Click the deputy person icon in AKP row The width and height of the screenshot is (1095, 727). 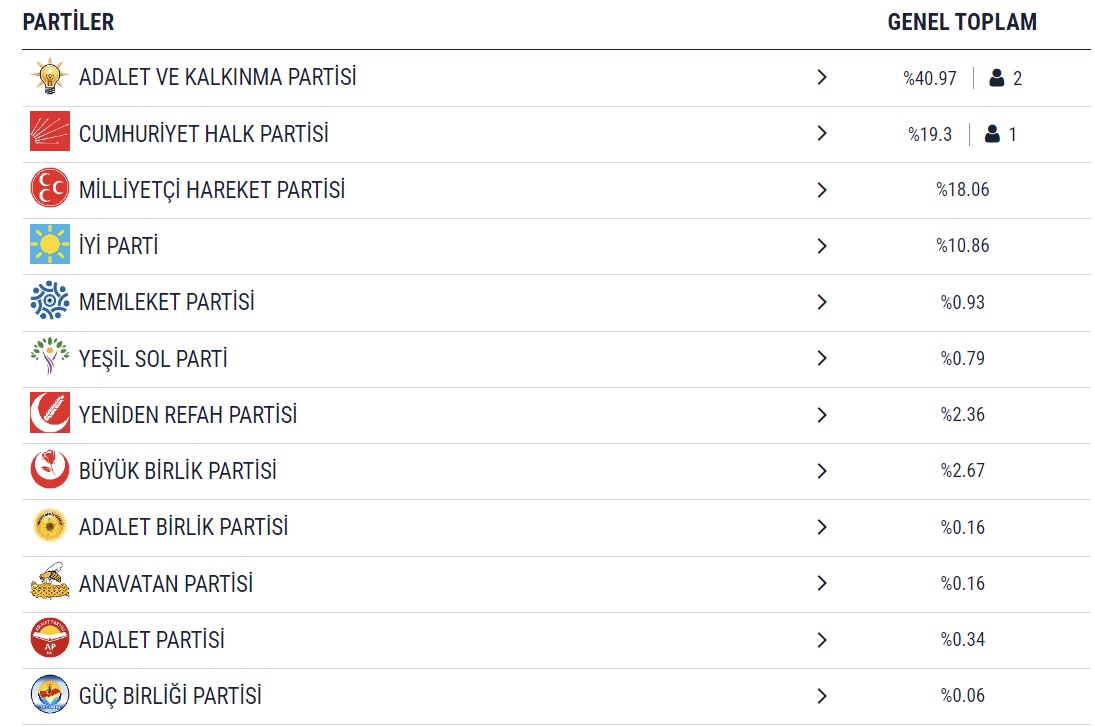(x=996, y=78)
